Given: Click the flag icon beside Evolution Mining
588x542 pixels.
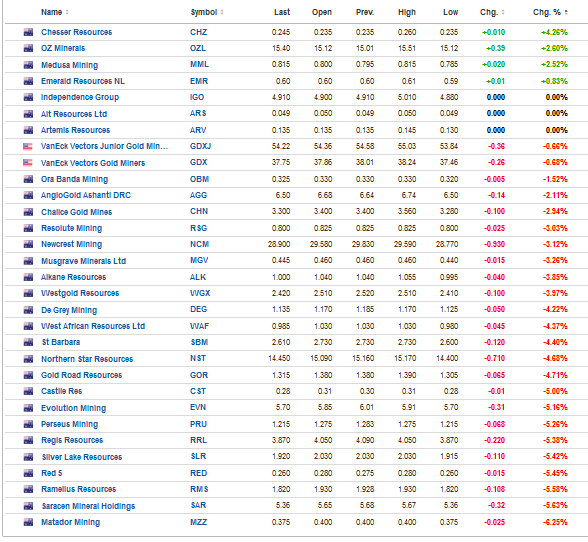Looking at the screenshot, I should pyautogui.click(x=28, y=408).
